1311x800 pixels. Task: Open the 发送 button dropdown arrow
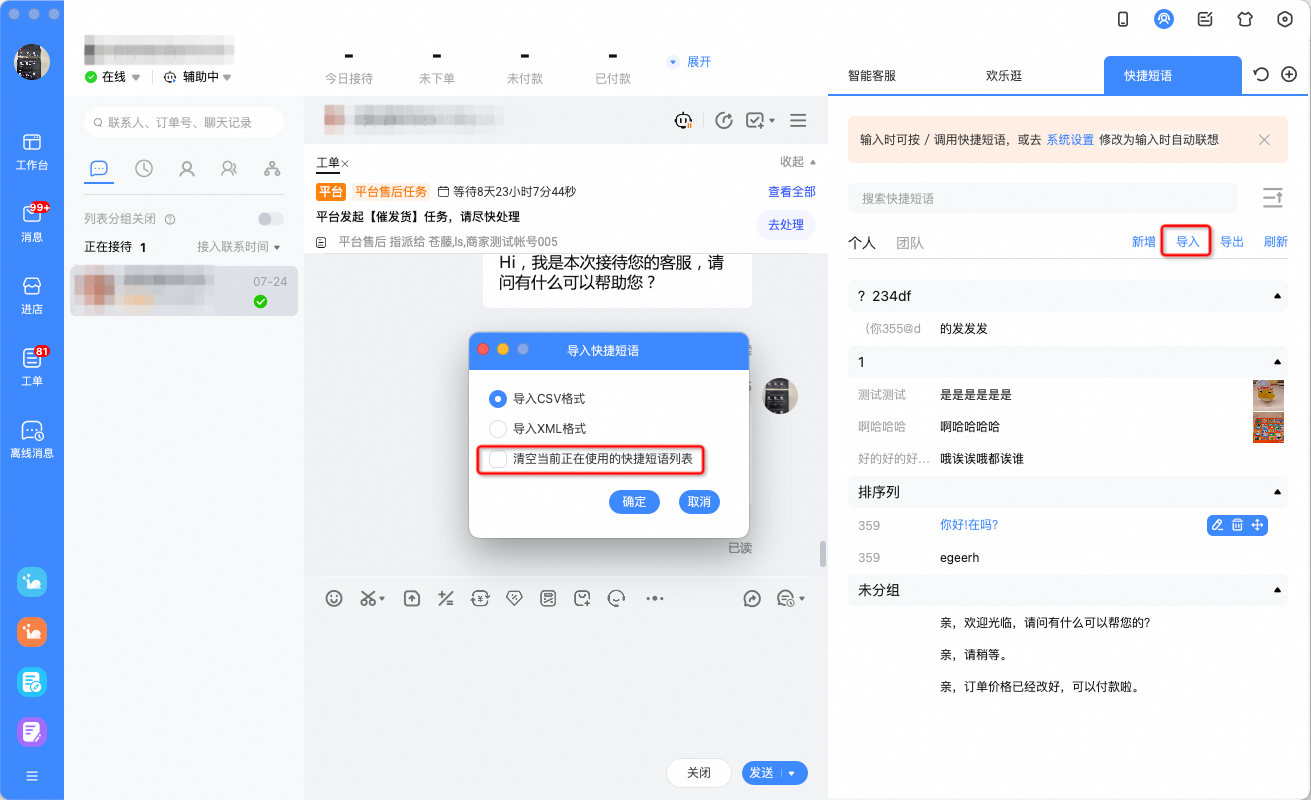[792, 773]
